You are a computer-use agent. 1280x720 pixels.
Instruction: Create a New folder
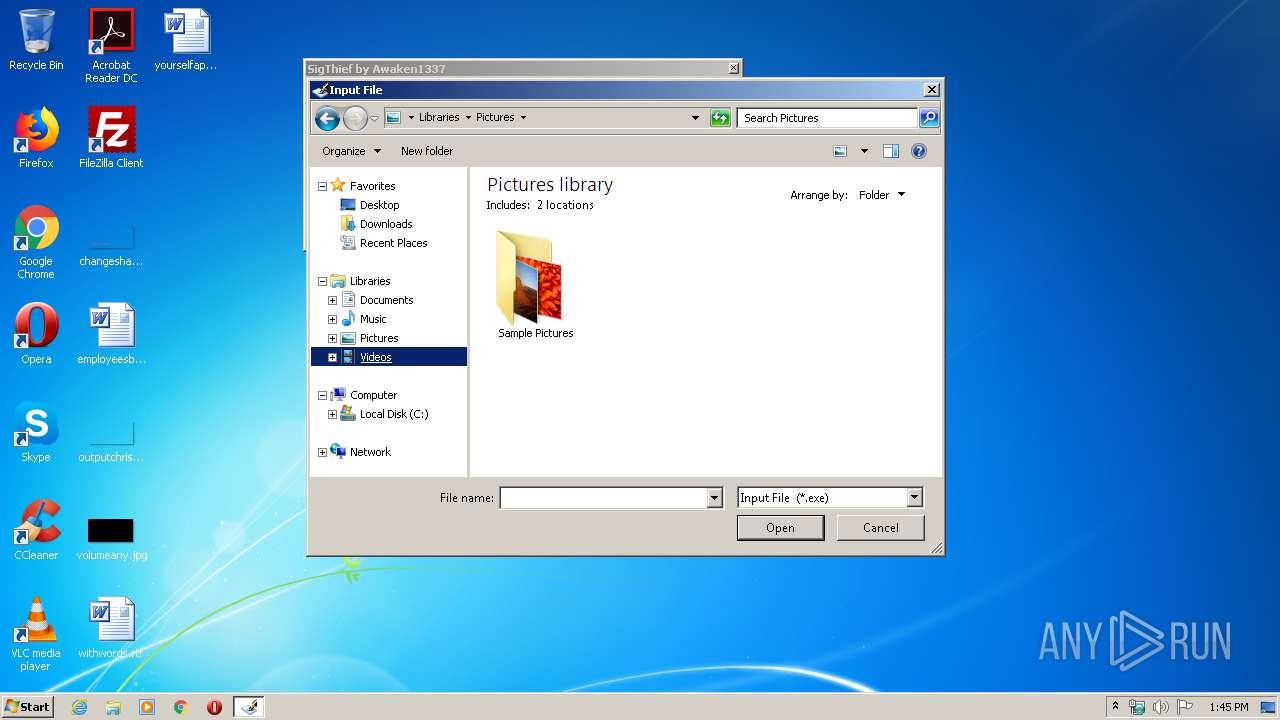[427, 151]
